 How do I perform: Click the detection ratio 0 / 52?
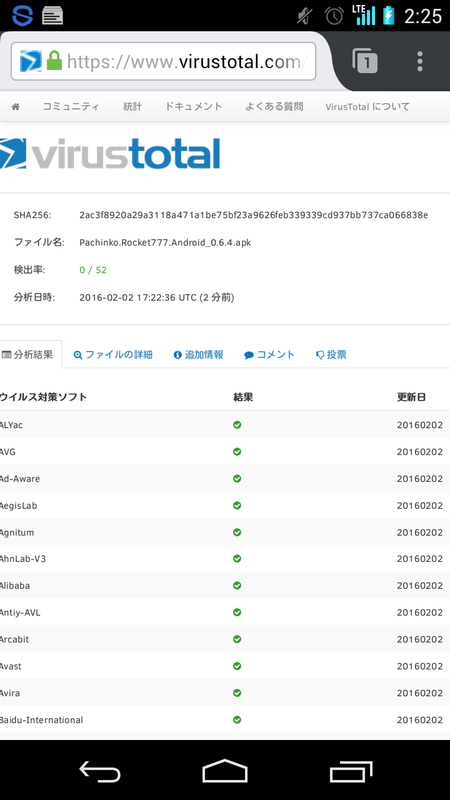click(93, 270)
